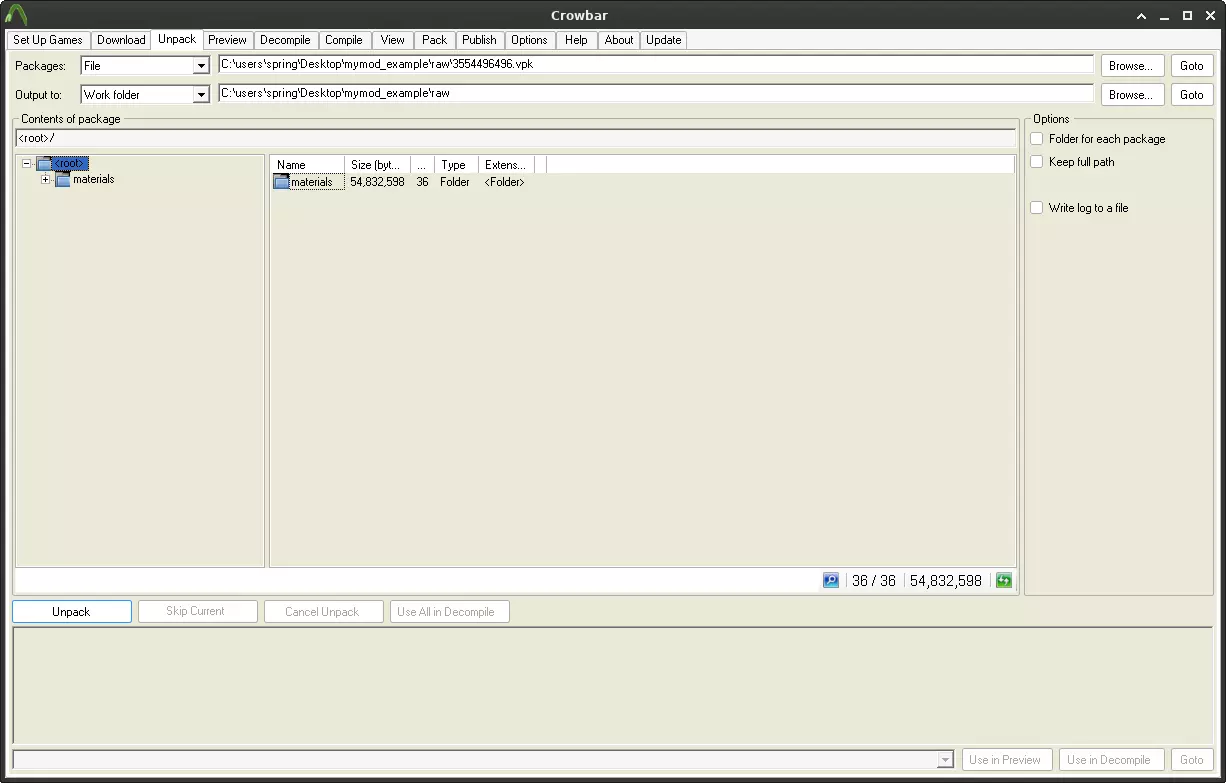Viewport: 1226px width, 783px height.
Task: Open the Packages type dropdown
Action: click(x=201, y=66)
